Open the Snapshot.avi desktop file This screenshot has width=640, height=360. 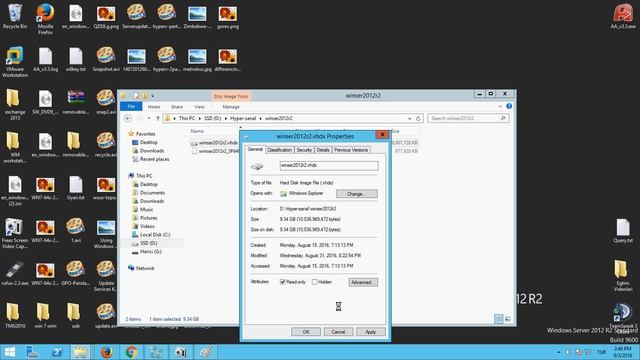106,60
